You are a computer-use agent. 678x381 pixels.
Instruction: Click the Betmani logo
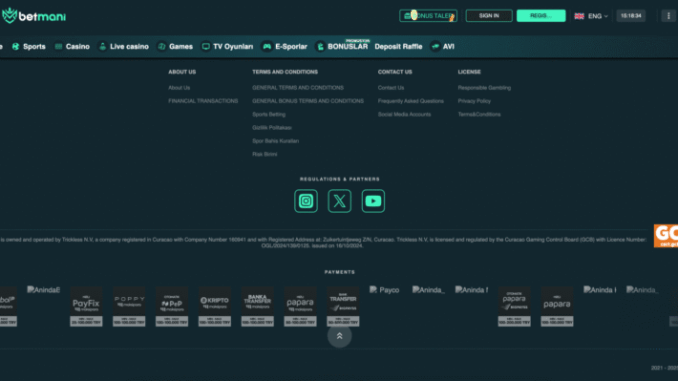click(34, 16)
